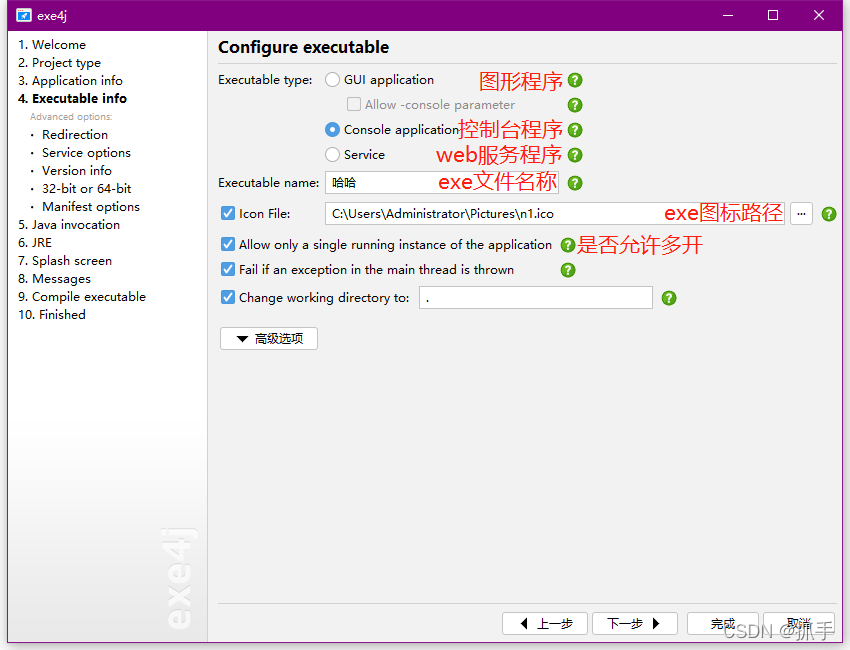The width and height of the screenshot is (850, 650).
Task: Open Manifest options section
Action: pos(91,207)
